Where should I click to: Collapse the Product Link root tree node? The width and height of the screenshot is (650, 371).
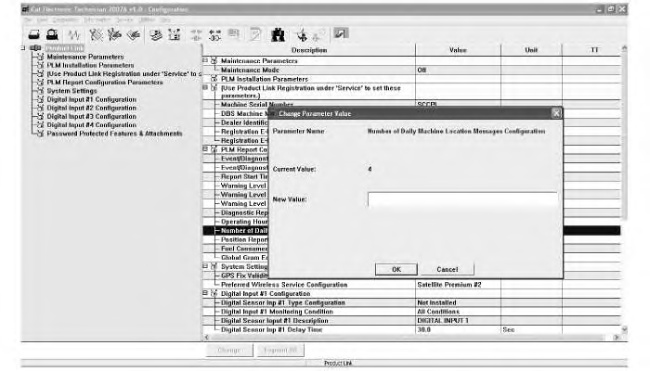[24, 48]
